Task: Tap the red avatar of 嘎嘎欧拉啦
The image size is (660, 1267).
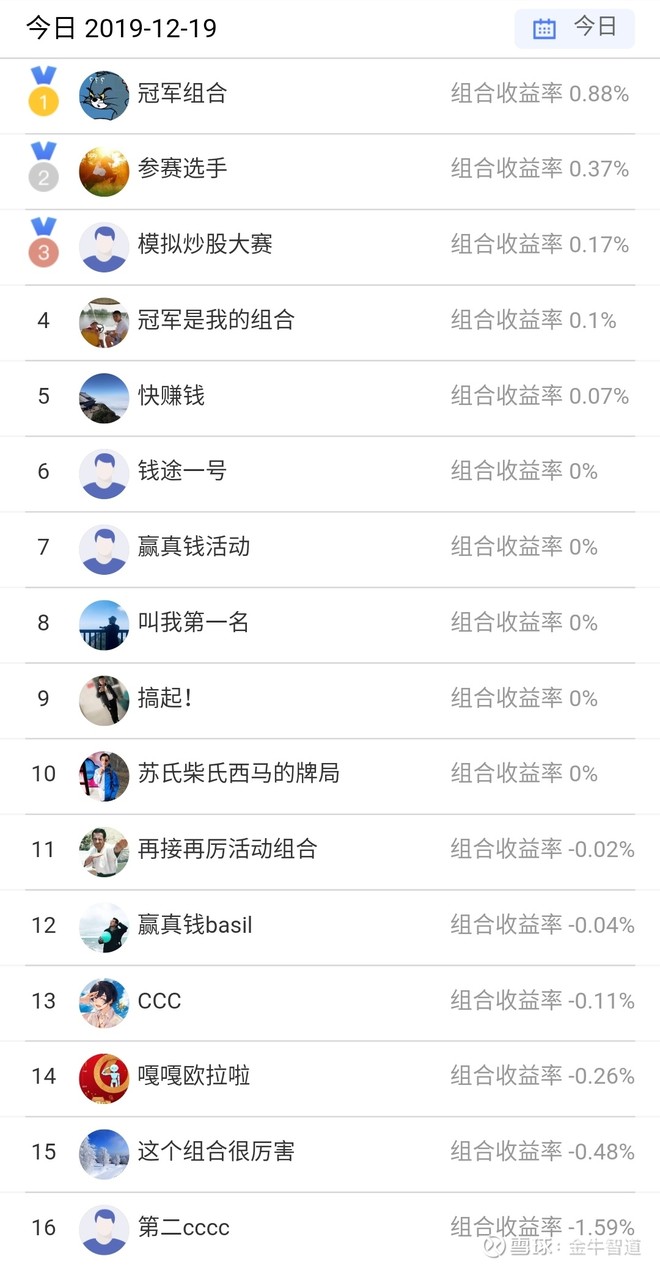Action: (104, 1078)
